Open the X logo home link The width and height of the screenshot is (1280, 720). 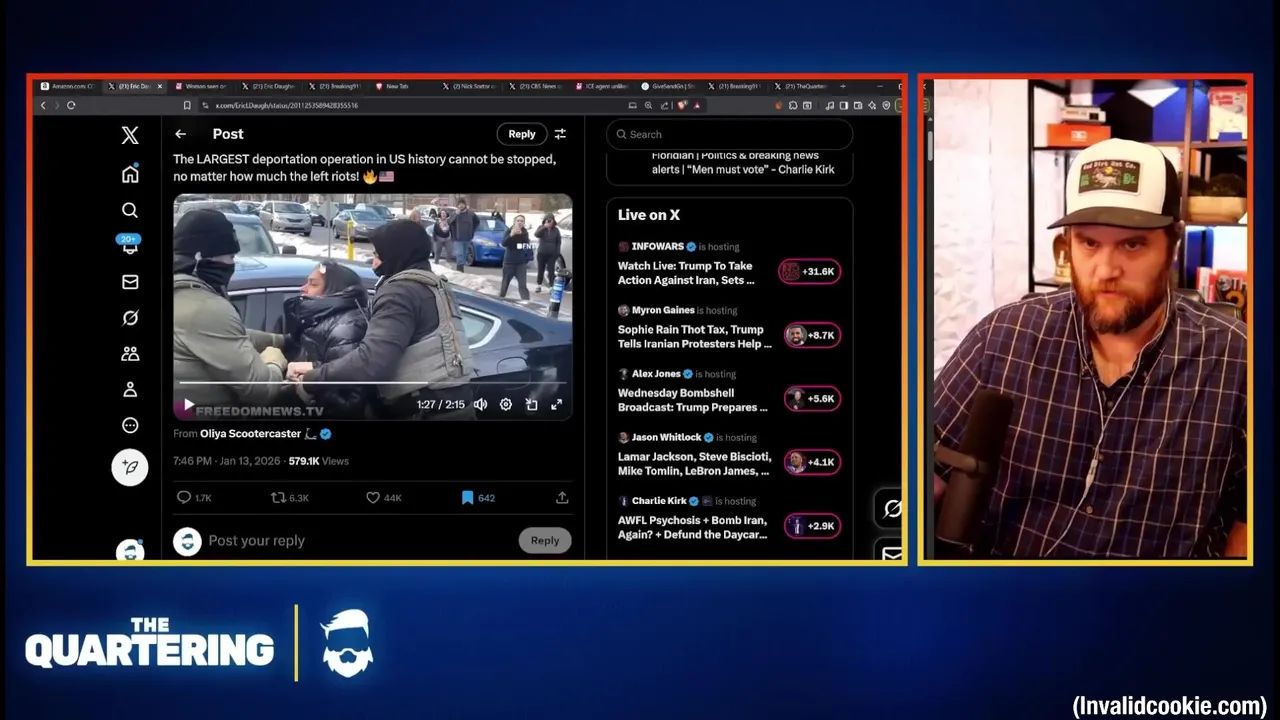pos(130,136)
